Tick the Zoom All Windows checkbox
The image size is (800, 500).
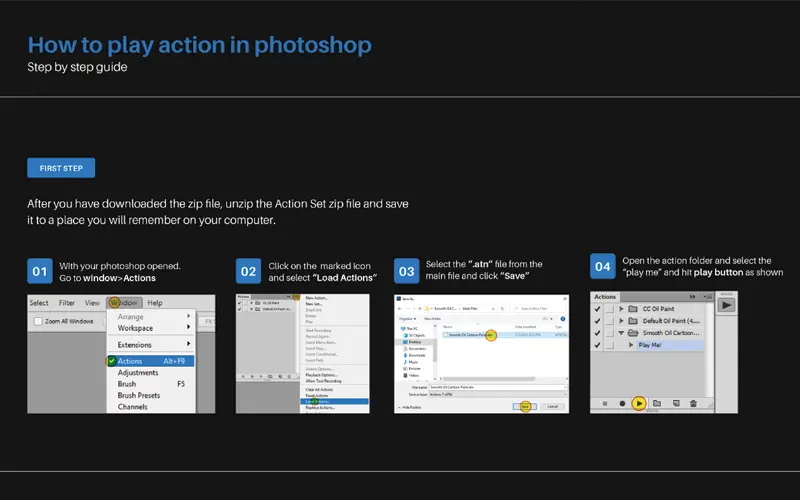[x=38, y=321]
